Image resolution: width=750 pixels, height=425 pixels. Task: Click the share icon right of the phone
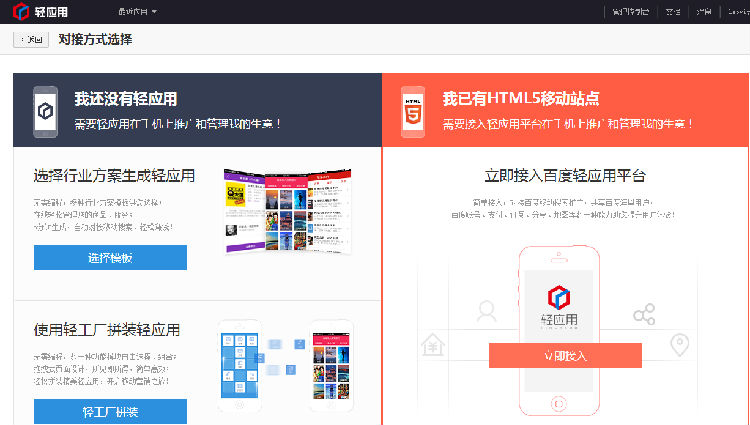coord(644,314)
